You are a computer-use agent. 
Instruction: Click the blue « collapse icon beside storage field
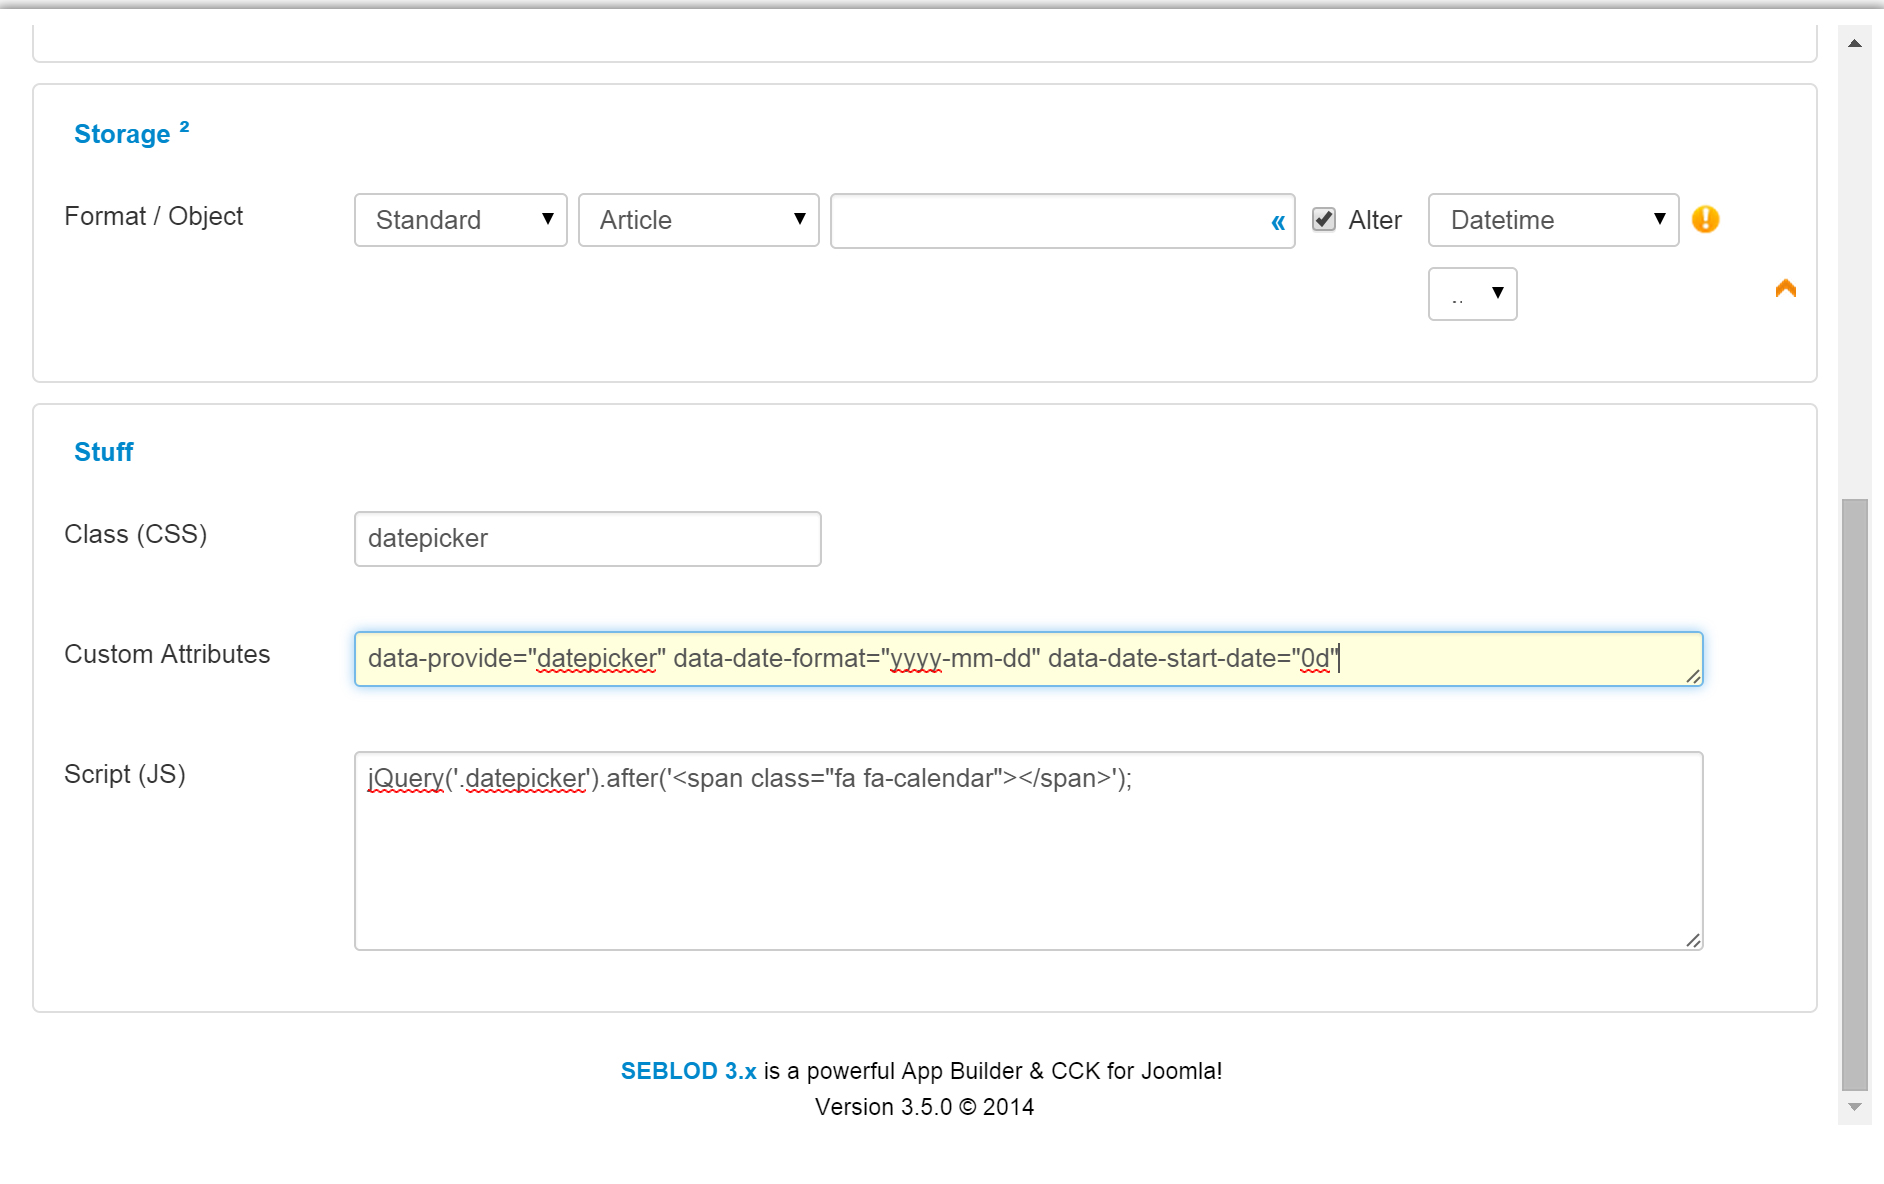point(1278,221)
